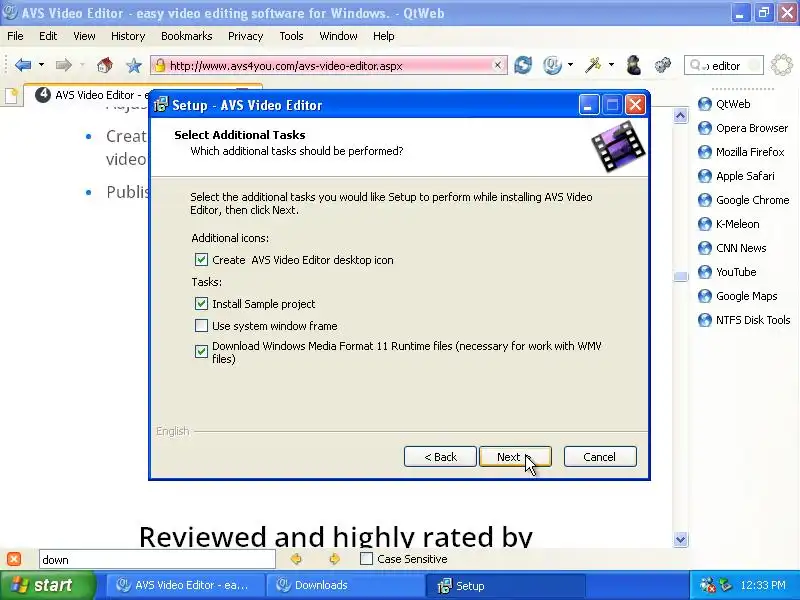Open the Tools menu

coord(291,36)
